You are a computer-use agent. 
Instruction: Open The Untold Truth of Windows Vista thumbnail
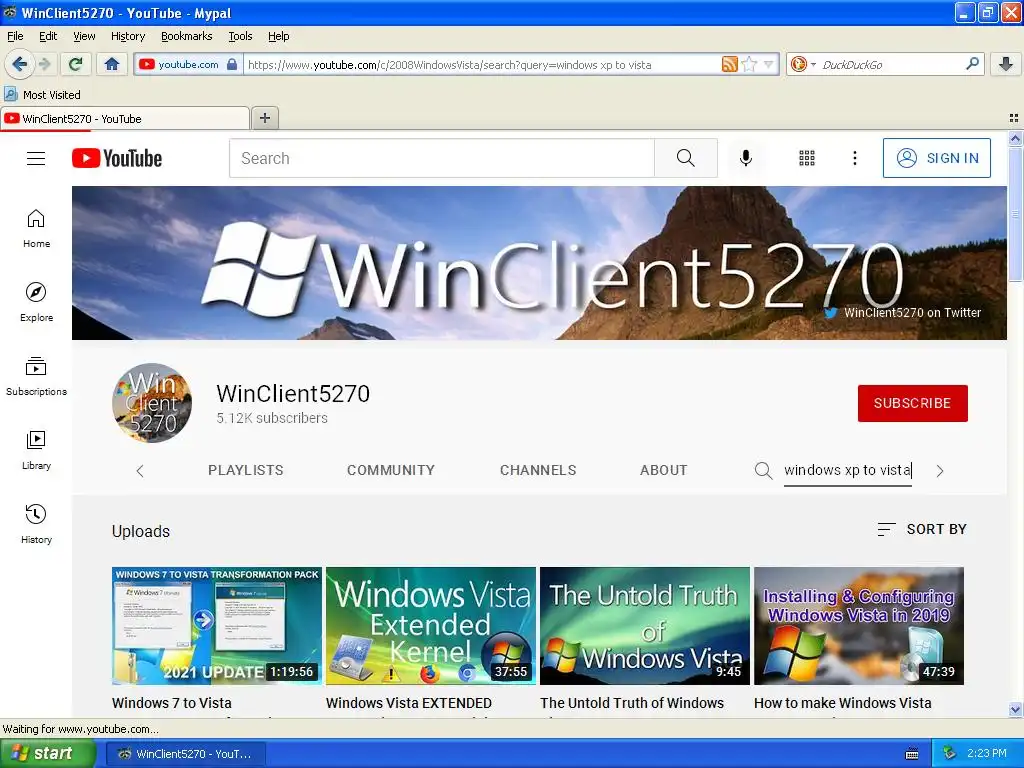(x=645, y=626)
